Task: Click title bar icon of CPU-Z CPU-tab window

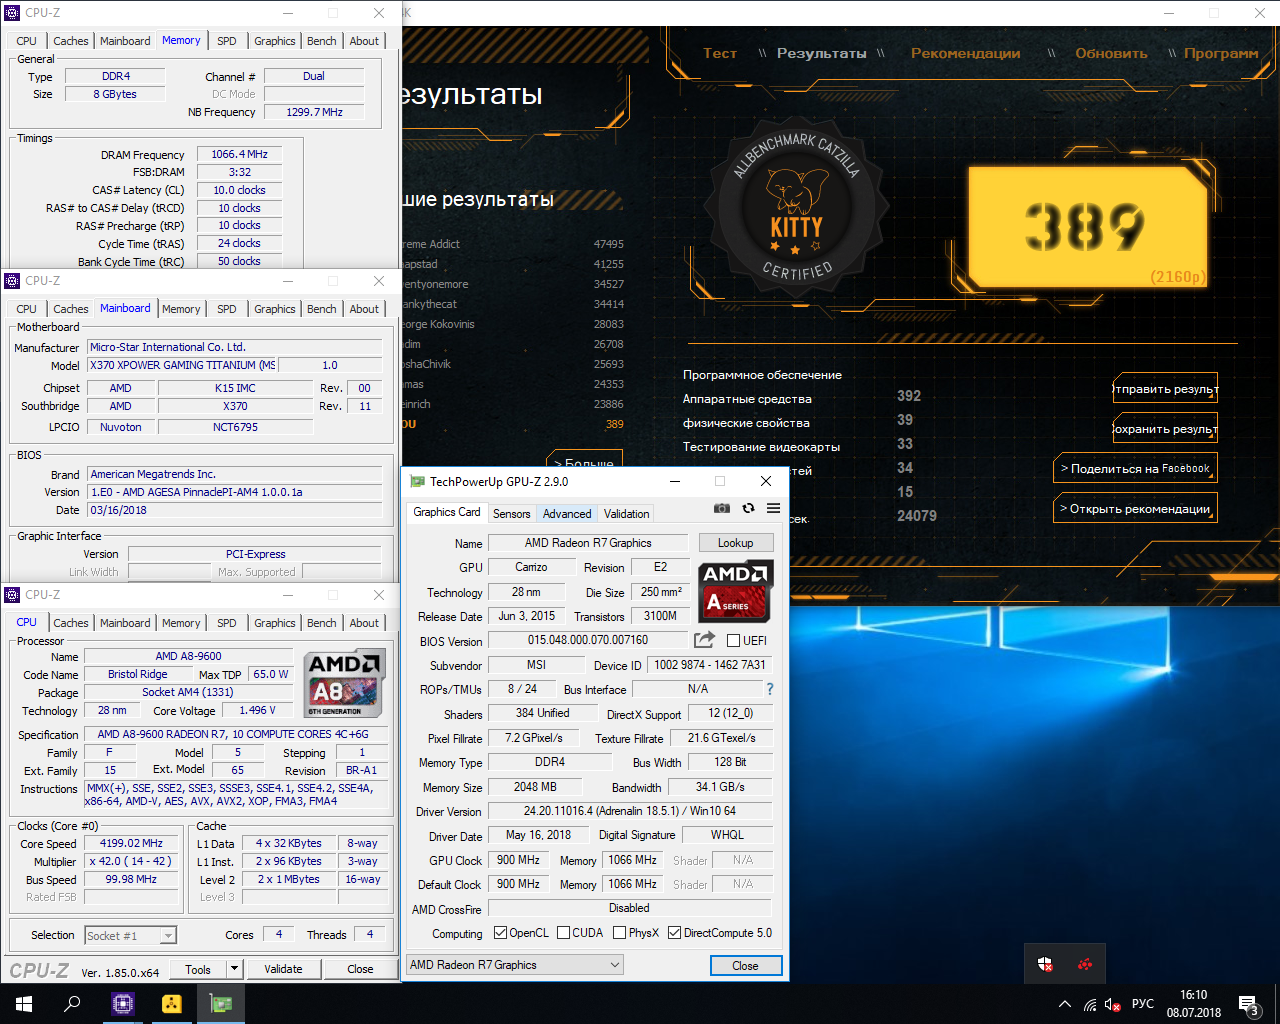Action: pos(12,595)
